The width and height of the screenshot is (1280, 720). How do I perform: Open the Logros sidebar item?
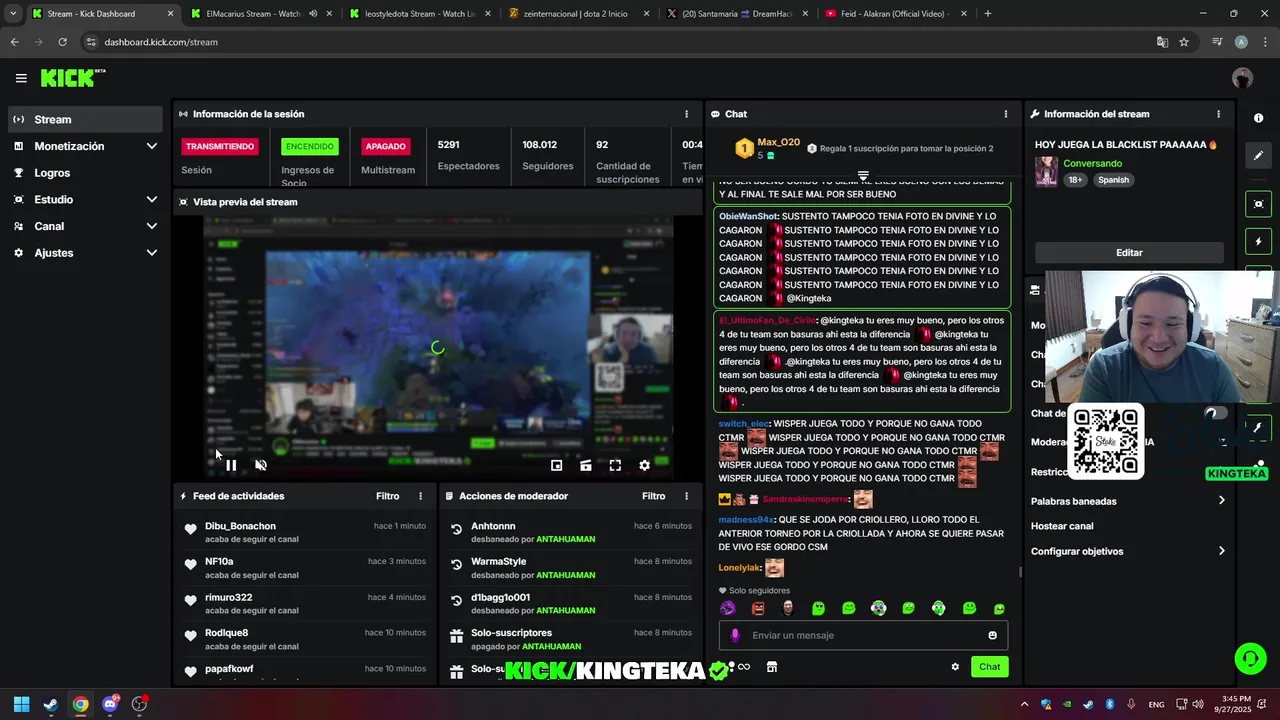coord(84,173)
